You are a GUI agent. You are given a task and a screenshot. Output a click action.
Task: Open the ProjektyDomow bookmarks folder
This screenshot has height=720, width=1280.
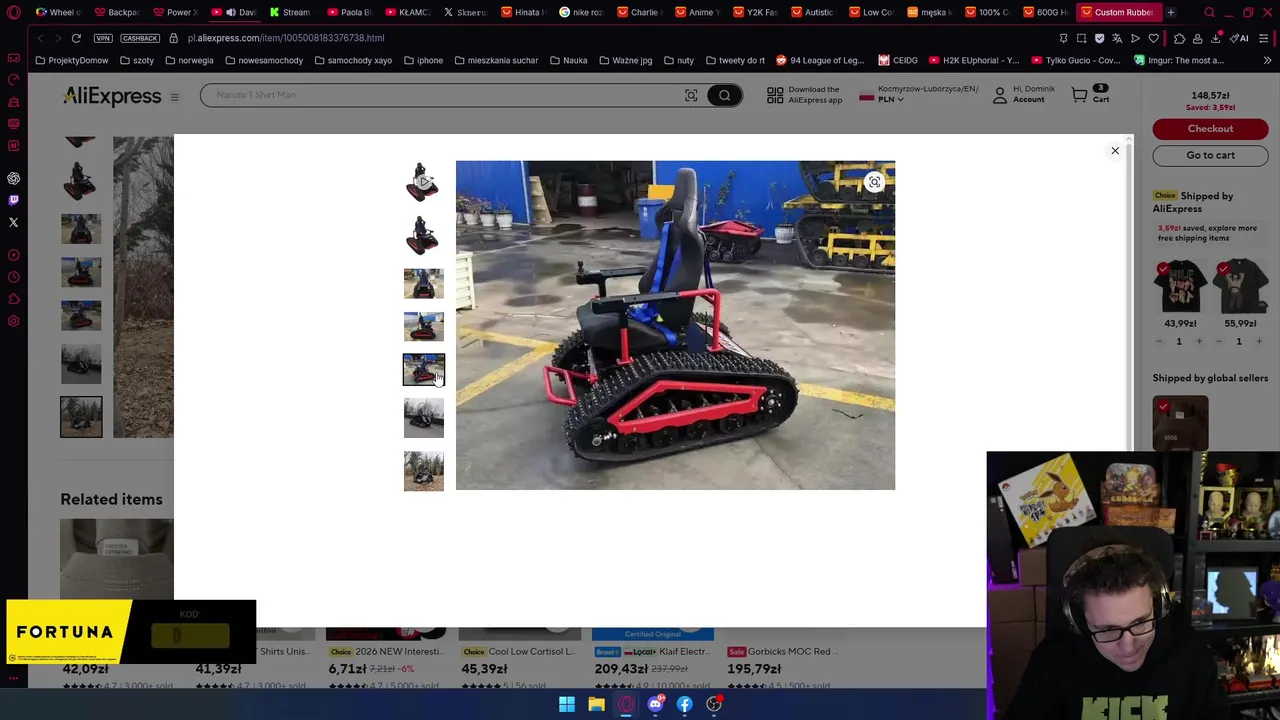click(71, 60)
